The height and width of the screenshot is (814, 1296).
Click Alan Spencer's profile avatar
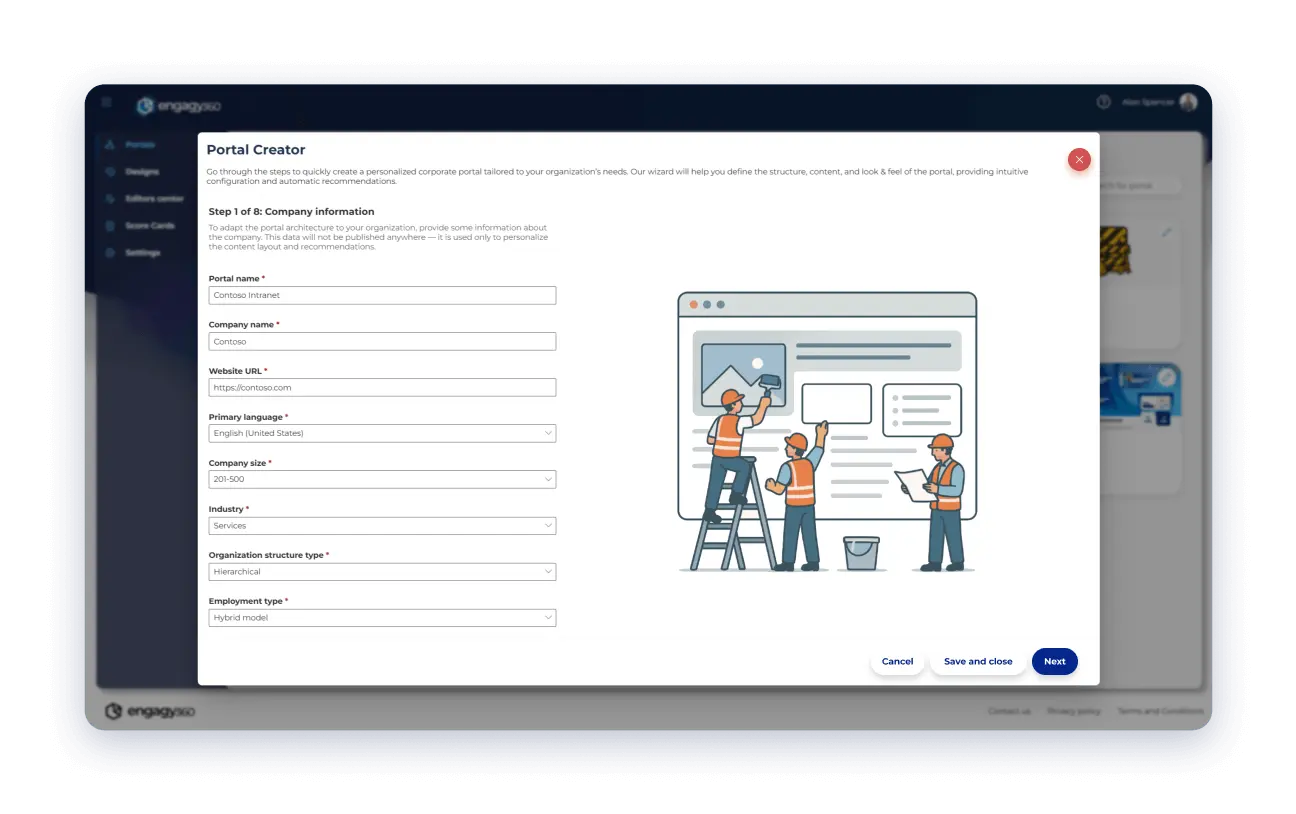tap(1188, 102)
